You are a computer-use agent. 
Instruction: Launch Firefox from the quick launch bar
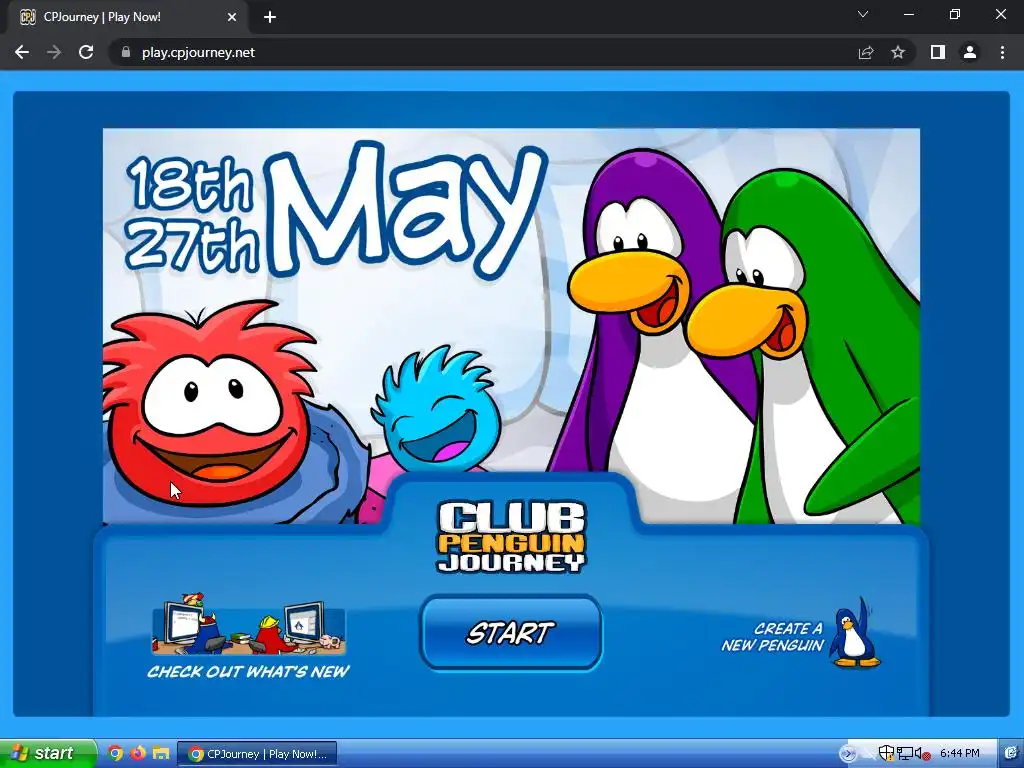138,754
